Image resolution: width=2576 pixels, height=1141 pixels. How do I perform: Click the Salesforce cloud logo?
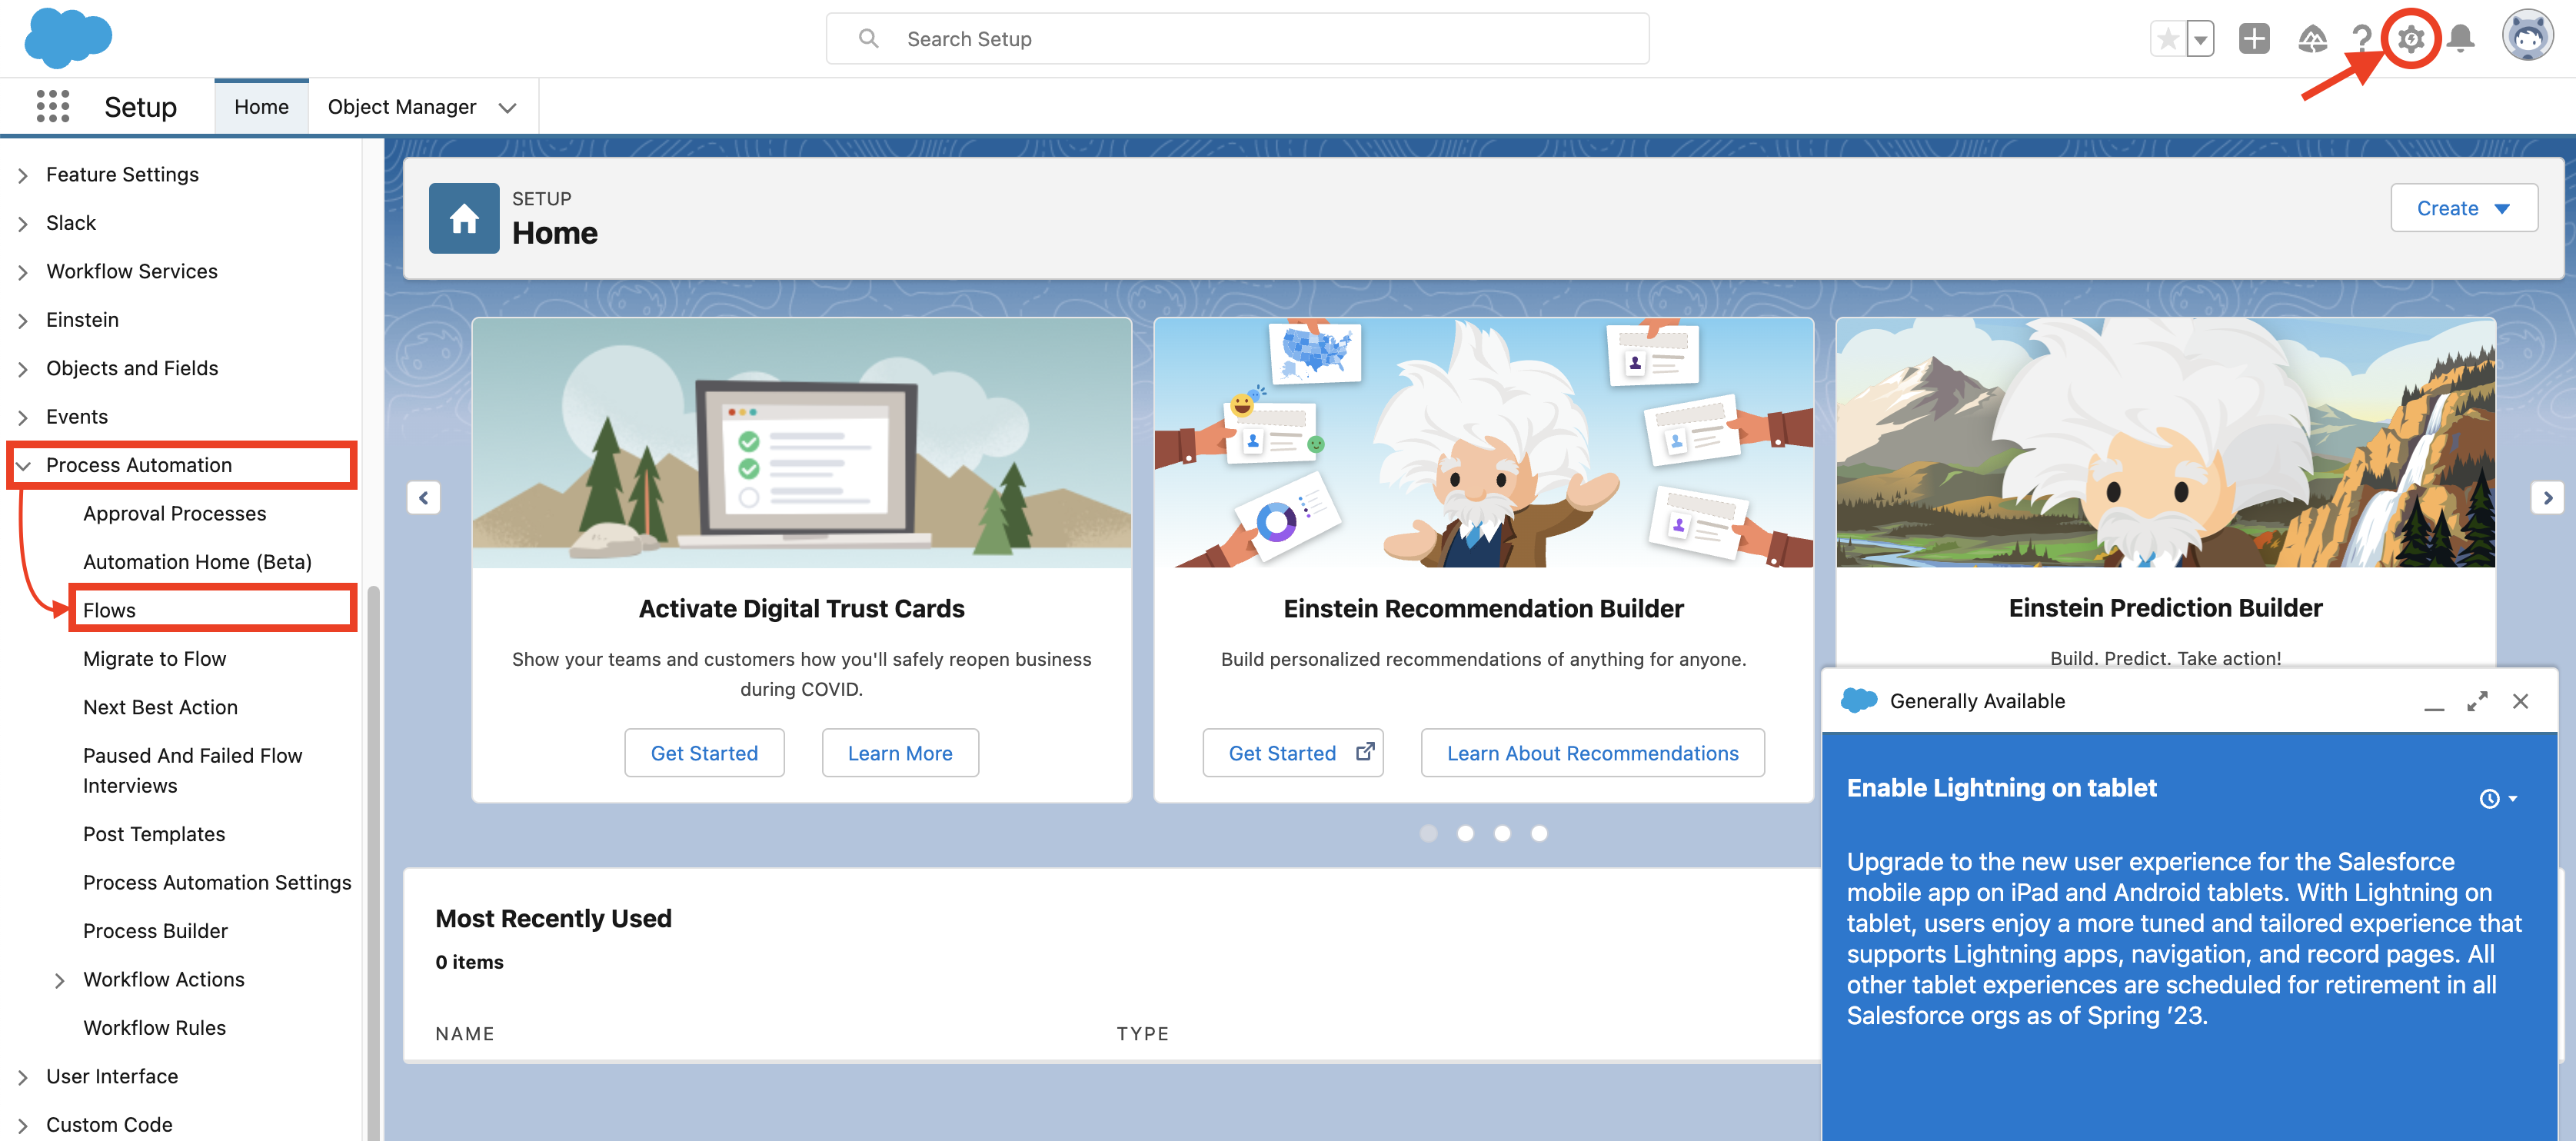pyautogui.click(x=67, y=38)
